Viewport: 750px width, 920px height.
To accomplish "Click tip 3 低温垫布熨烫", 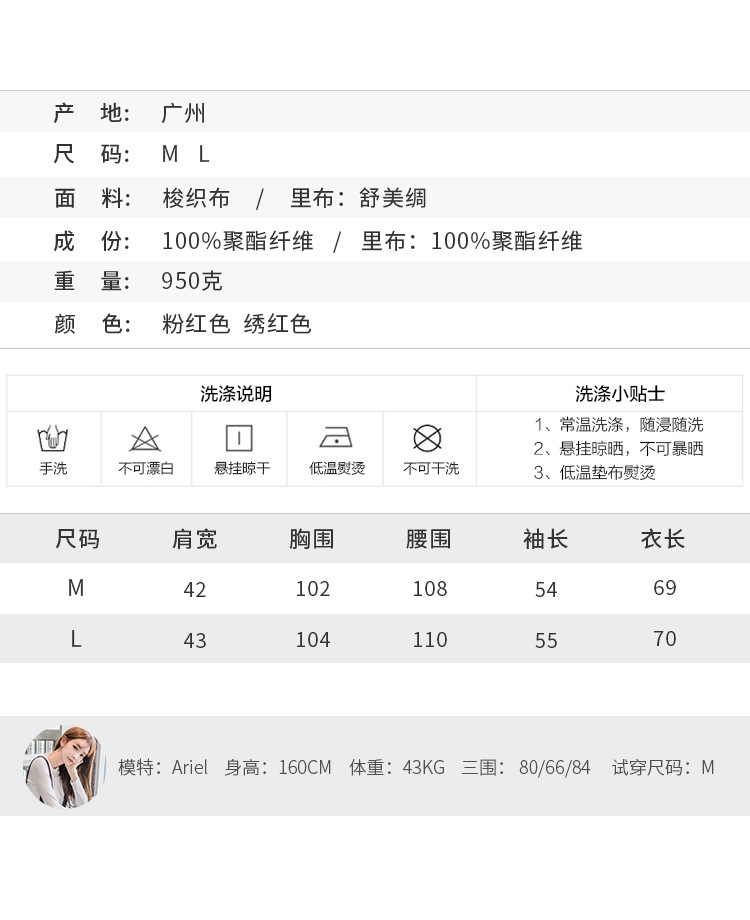I will click(594, 472).
